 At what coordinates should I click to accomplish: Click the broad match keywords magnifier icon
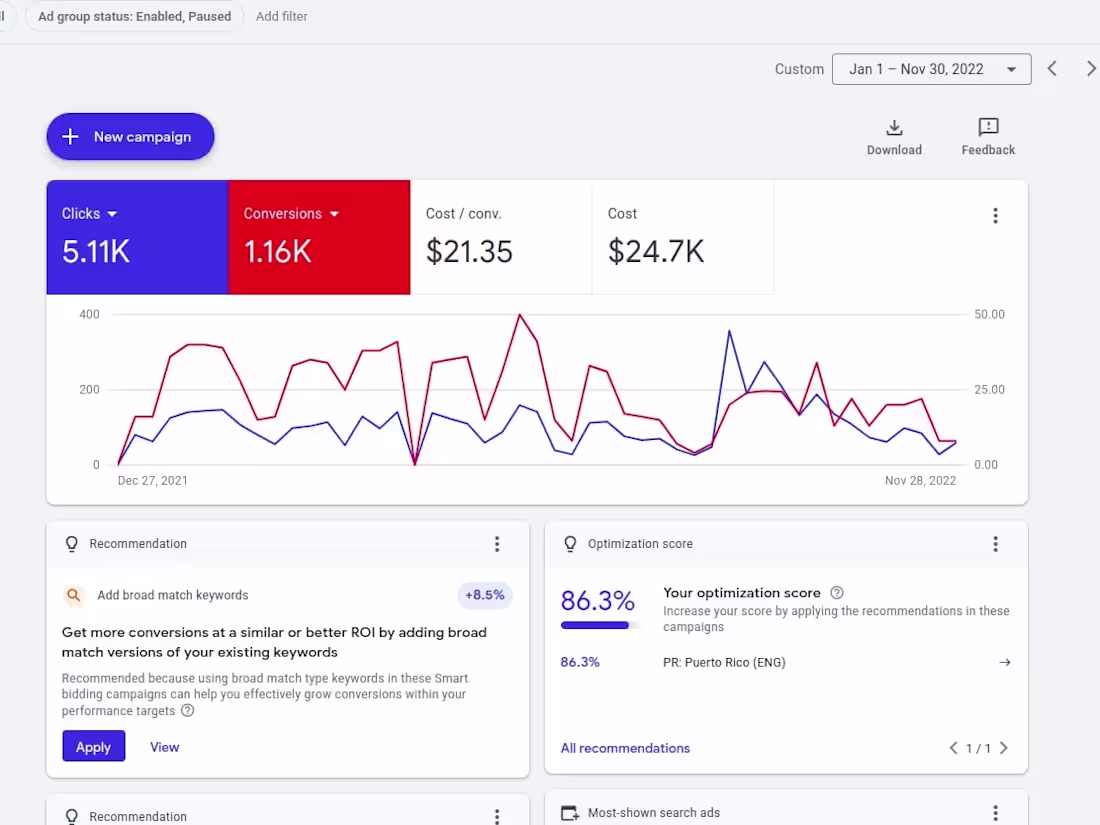(73, 595)
